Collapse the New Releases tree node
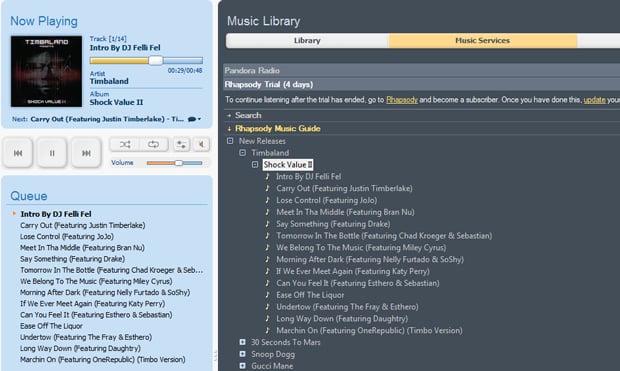The width and height of the screenshot is (620, 371). (230, 141)
